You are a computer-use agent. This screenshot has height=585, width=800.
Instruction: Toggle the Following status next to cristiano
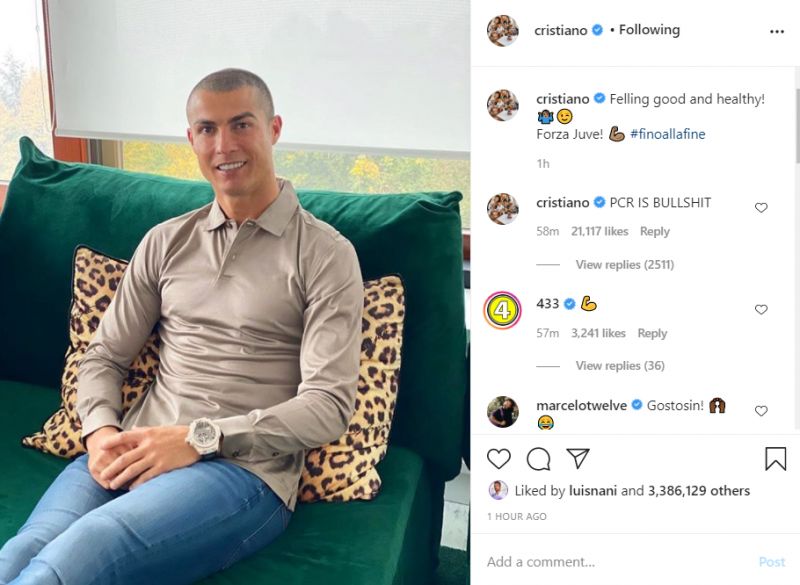tap(649, 30)
